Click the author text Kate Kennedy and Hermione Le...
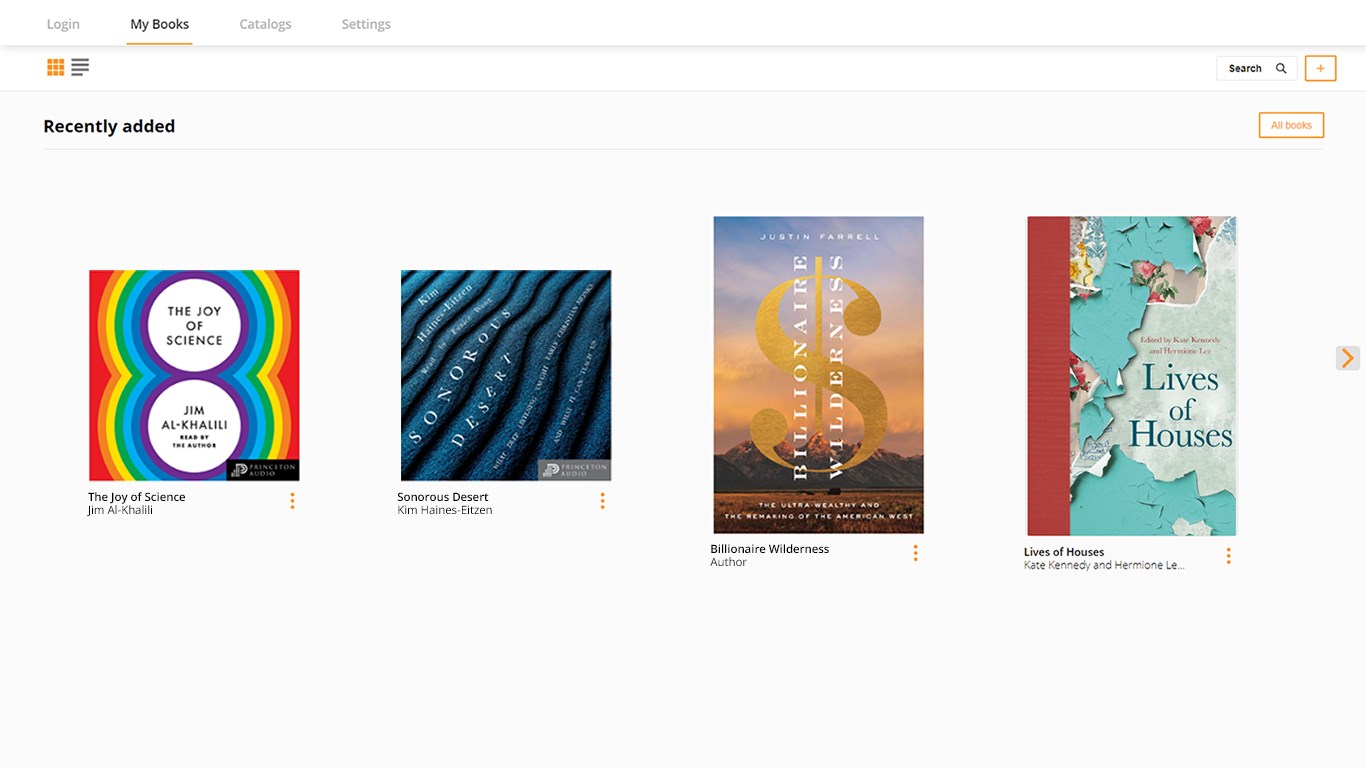The height and width of the screenshot is (768, 1366). (x=1104, y=565)
